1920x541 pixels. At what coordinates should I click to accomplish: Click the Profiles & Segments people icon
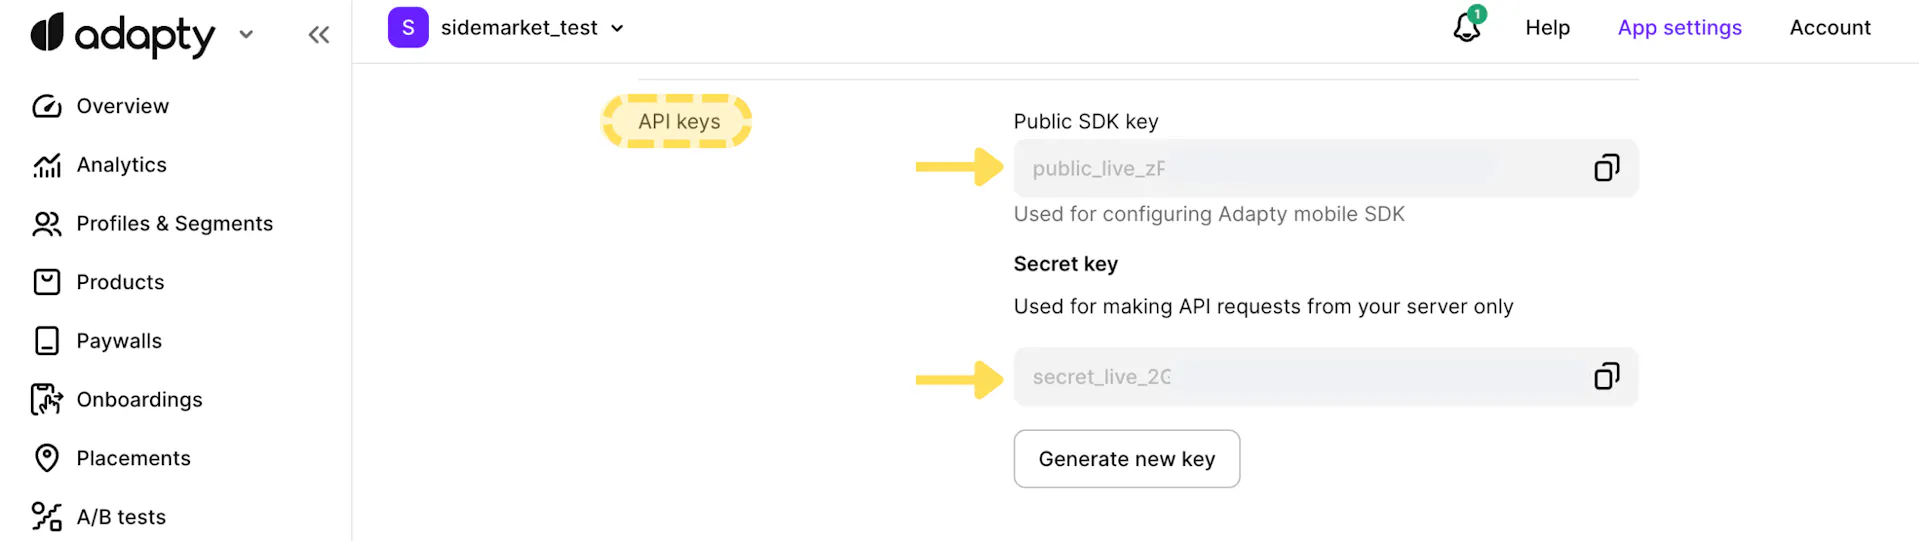pos(47,224)
